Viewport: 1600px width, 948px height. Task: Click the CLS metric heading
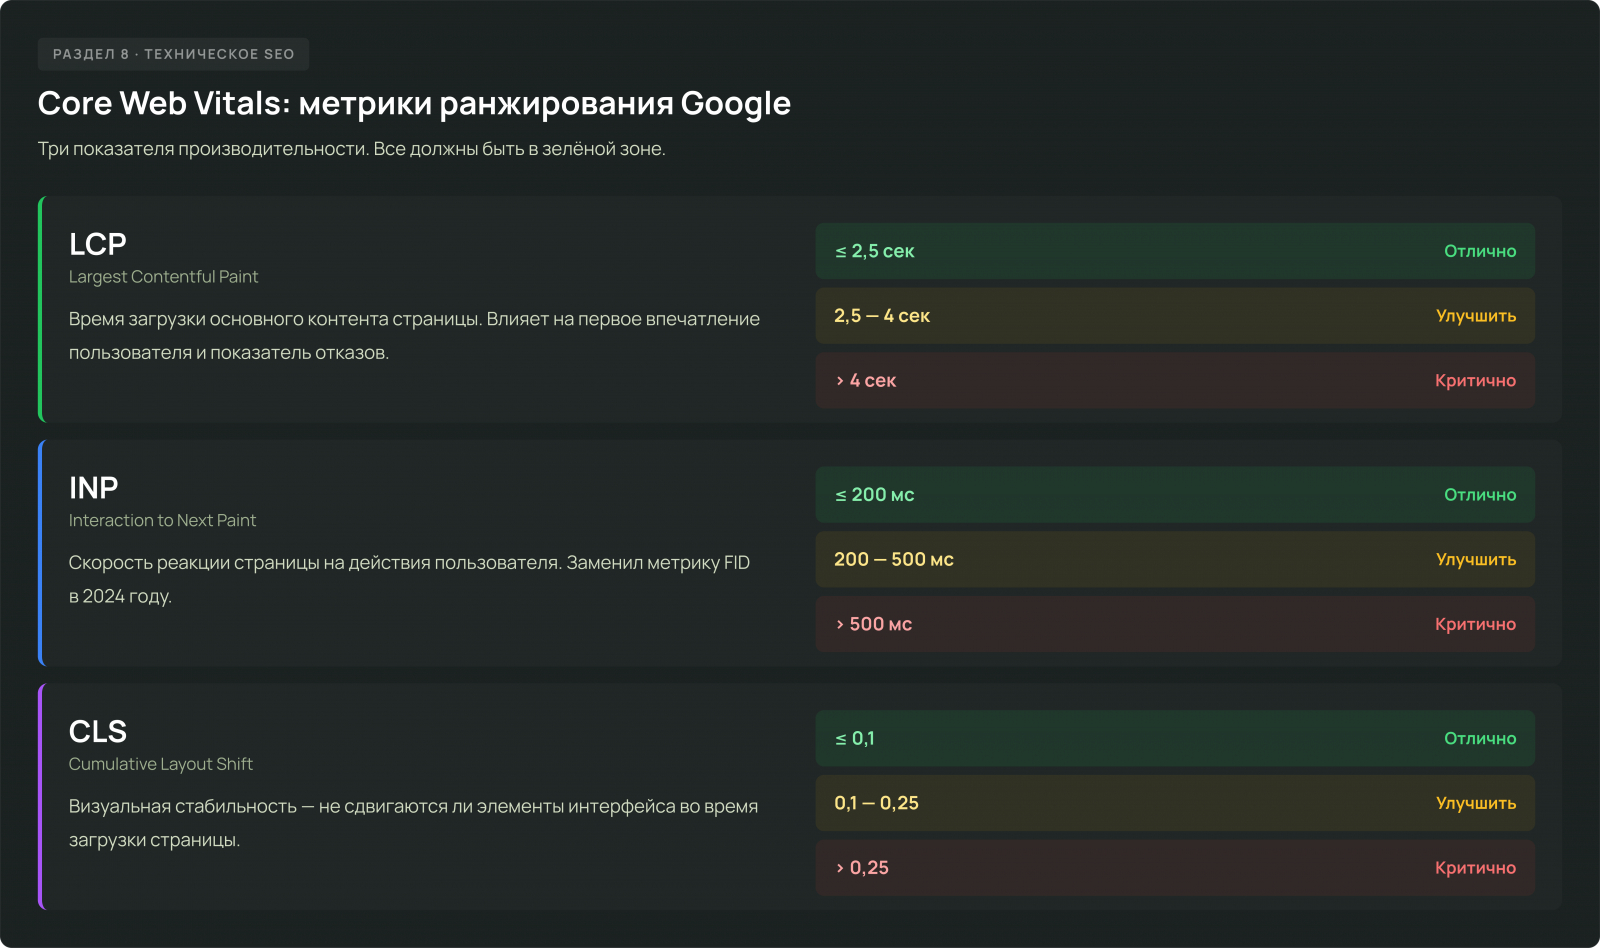(97, 732)
